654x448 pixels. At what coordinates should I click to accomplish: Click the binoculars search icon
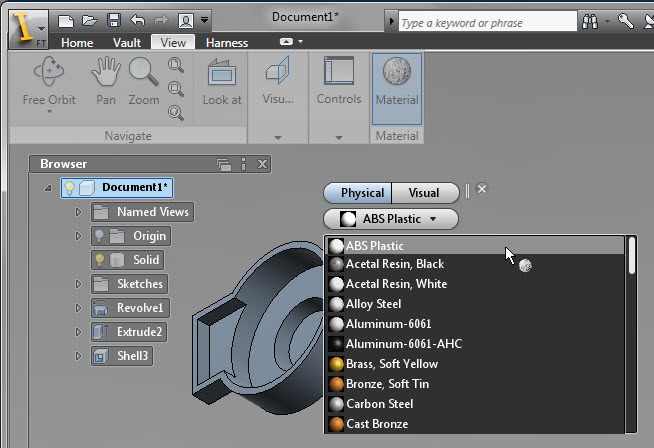[590, 21]
